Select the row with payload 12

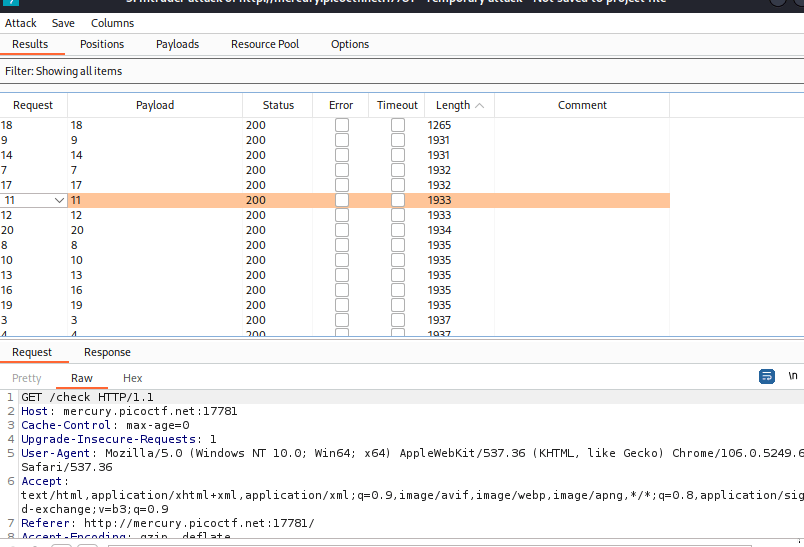coord(155,215)
